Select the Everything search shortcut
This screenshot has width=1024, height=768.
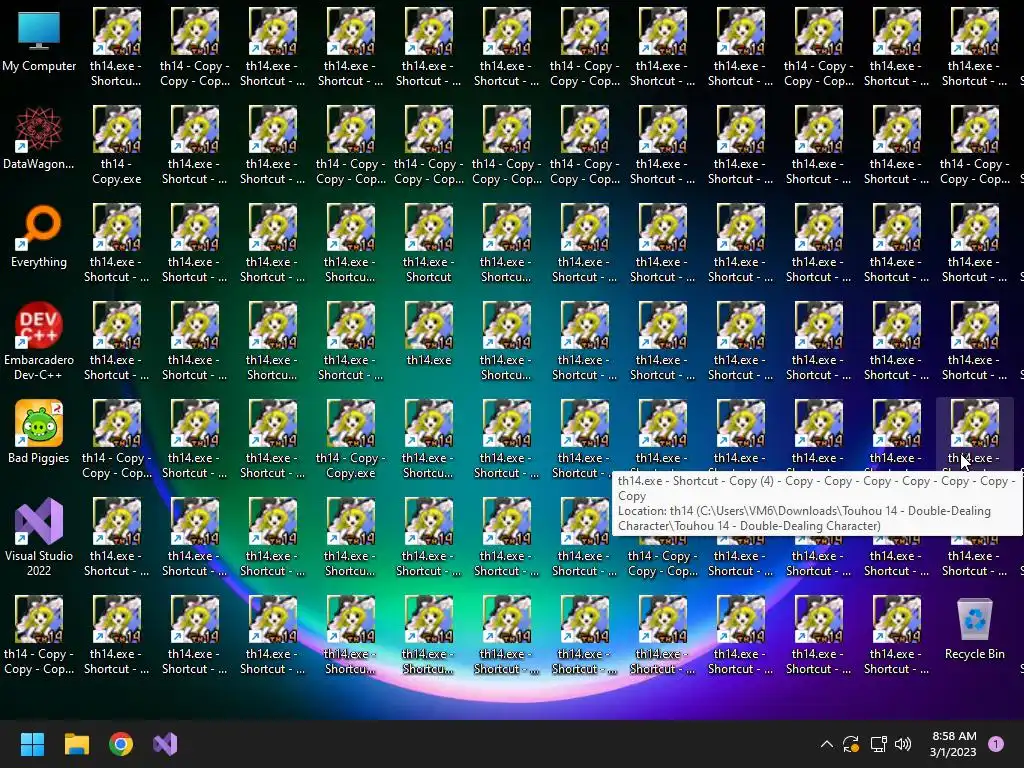tap(39, 237)
